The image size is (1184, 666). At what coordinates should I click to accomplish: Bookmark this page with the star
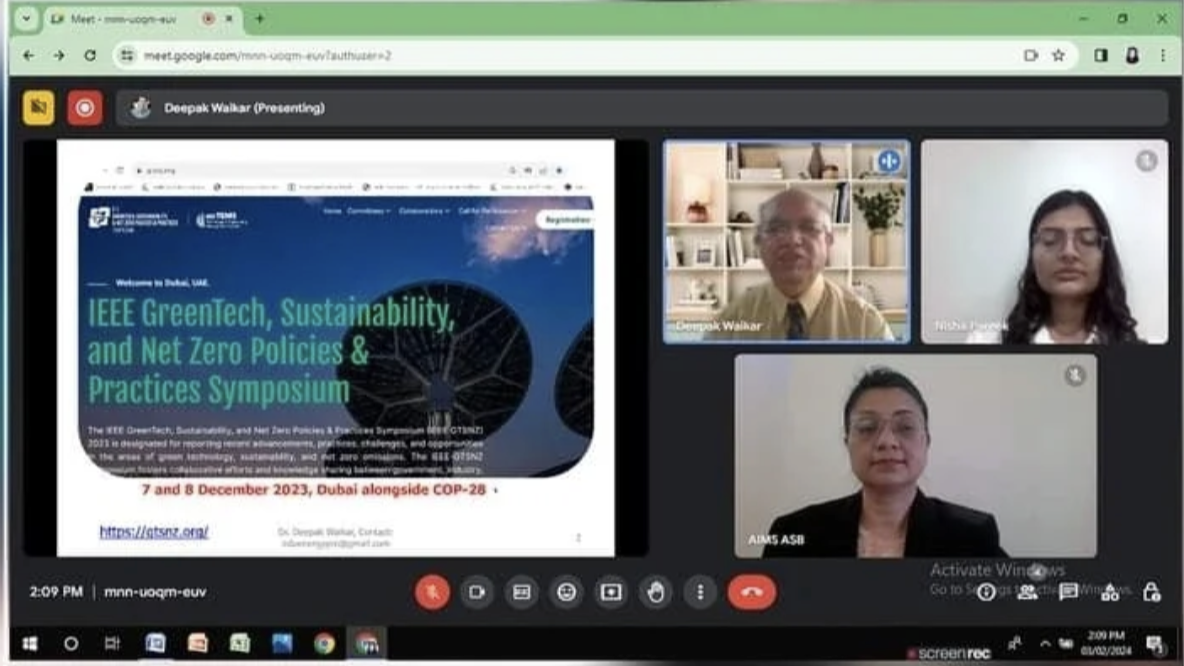click(x=1059, y=55)
